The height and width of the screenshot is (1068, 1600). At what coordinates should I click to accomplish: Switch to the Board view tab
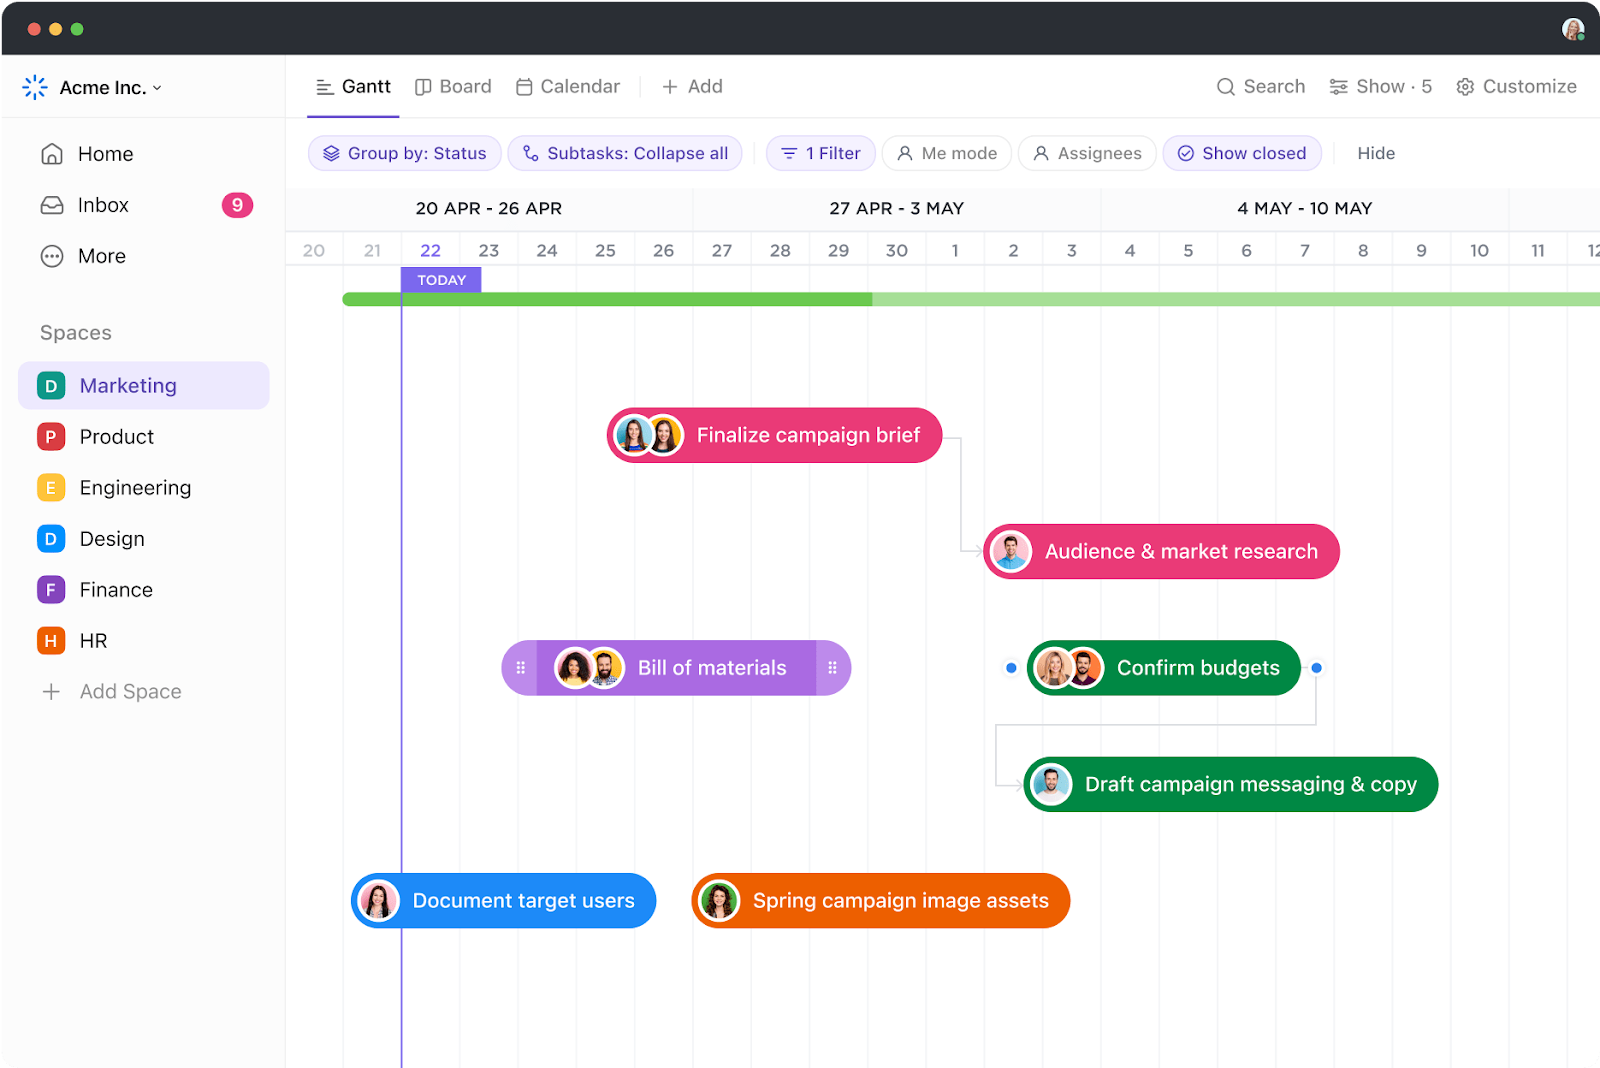coord(453,86)
